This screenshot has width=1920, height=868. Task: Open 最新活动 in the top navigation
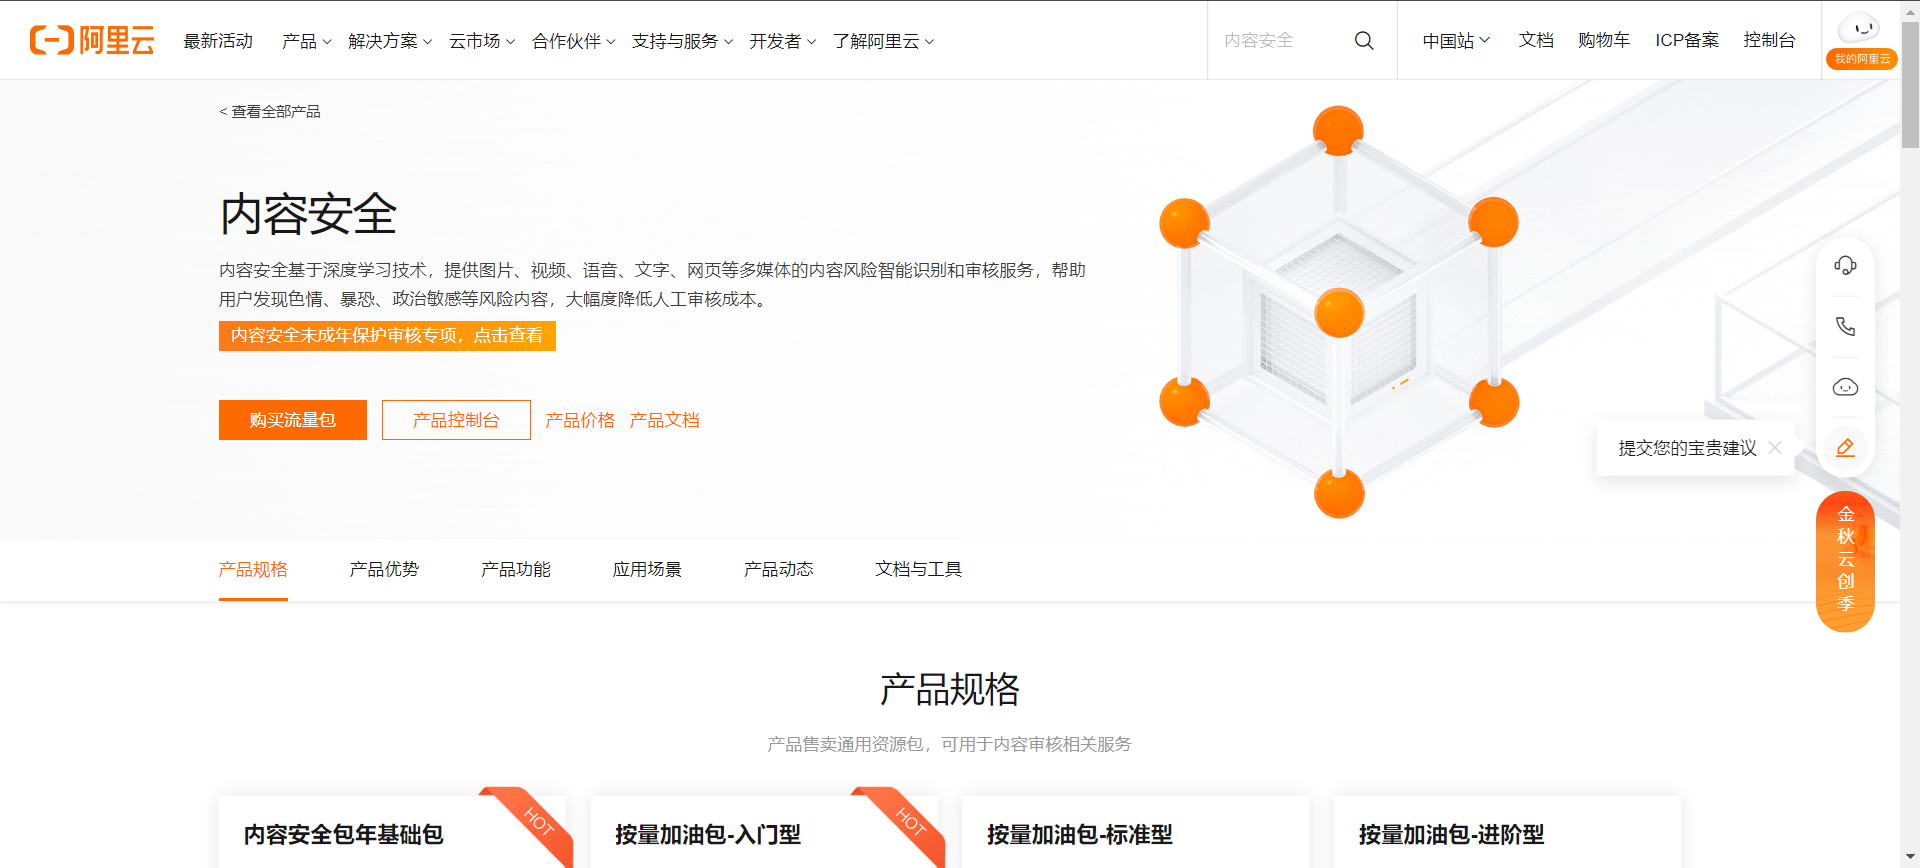pos(218,41)
